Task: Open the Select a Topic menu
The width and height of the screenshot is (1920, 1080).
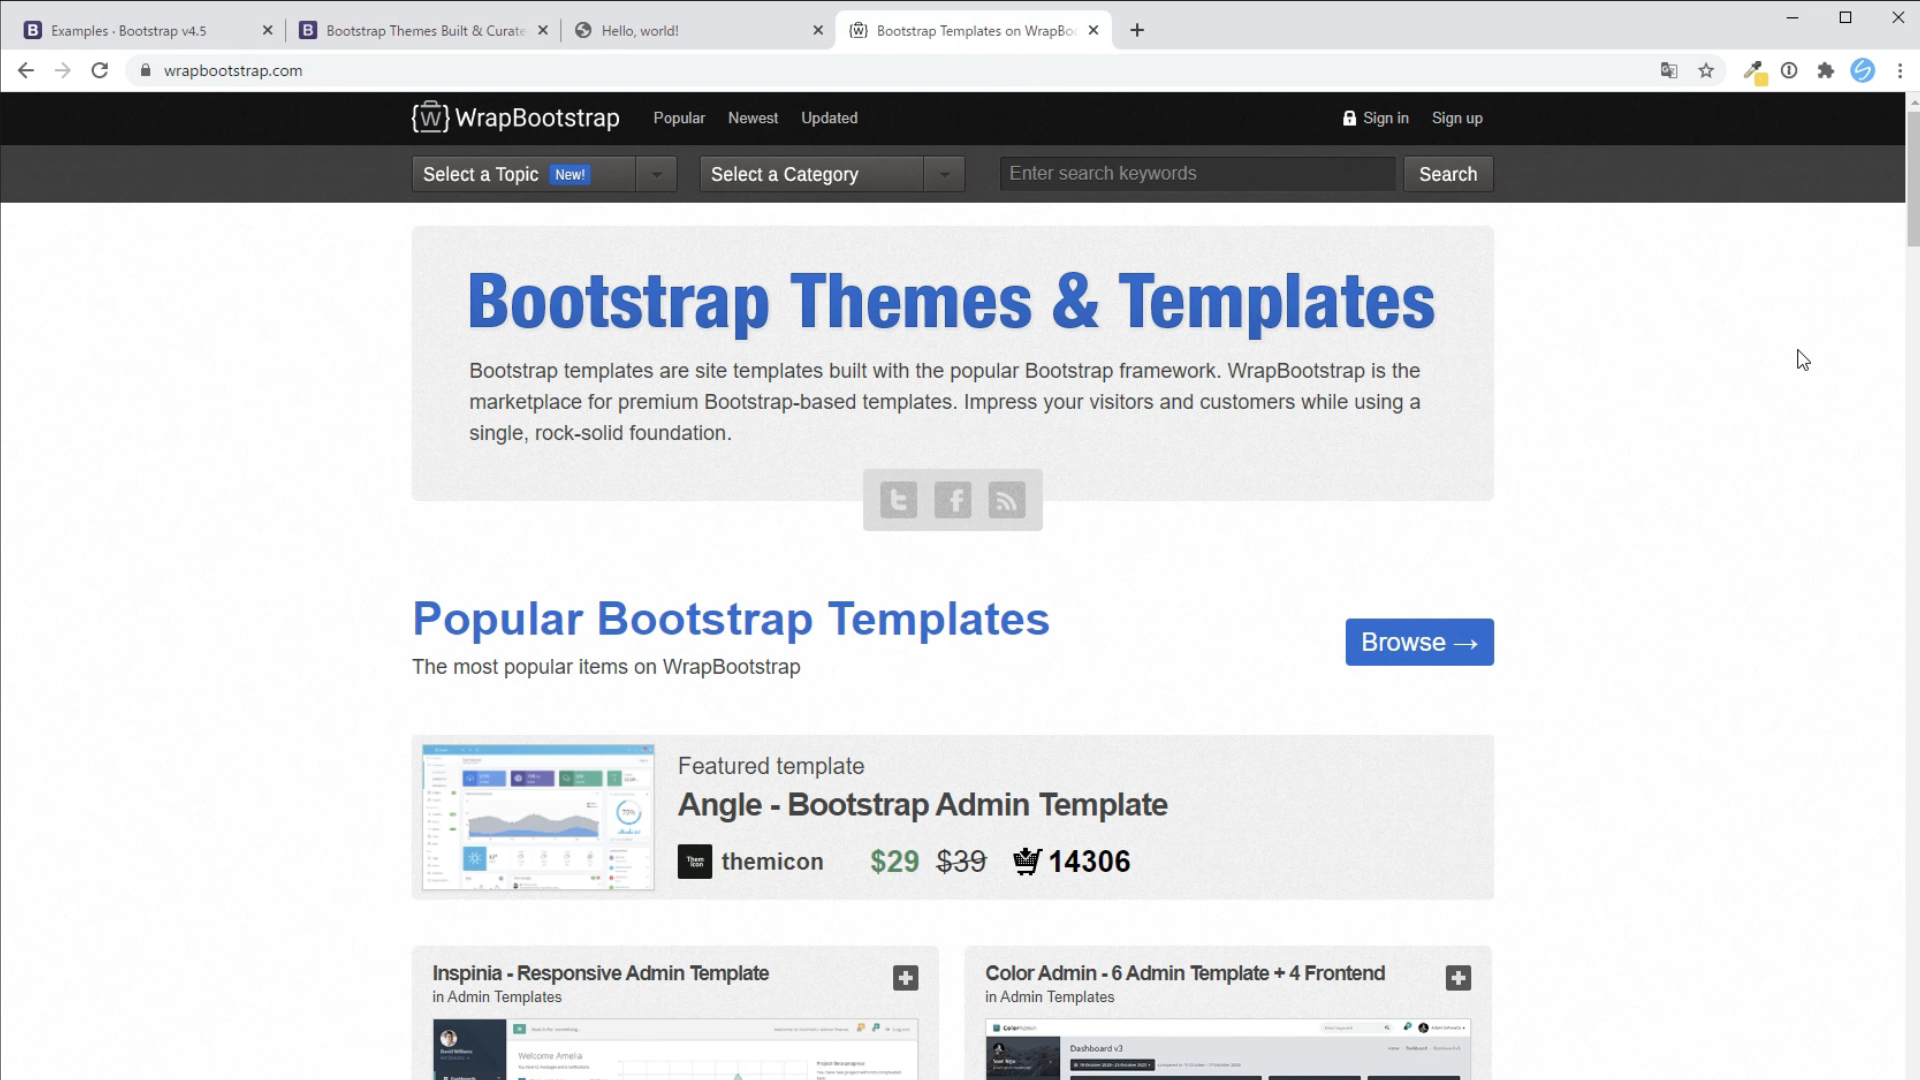Action: click(x=544, y=174)
